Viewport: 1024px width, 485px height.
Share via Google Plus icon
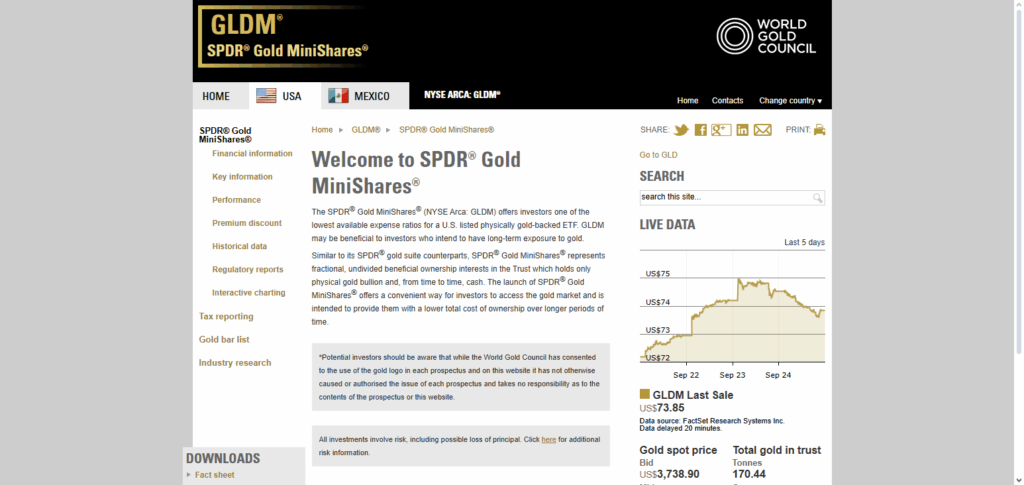[x=721, y=130]
